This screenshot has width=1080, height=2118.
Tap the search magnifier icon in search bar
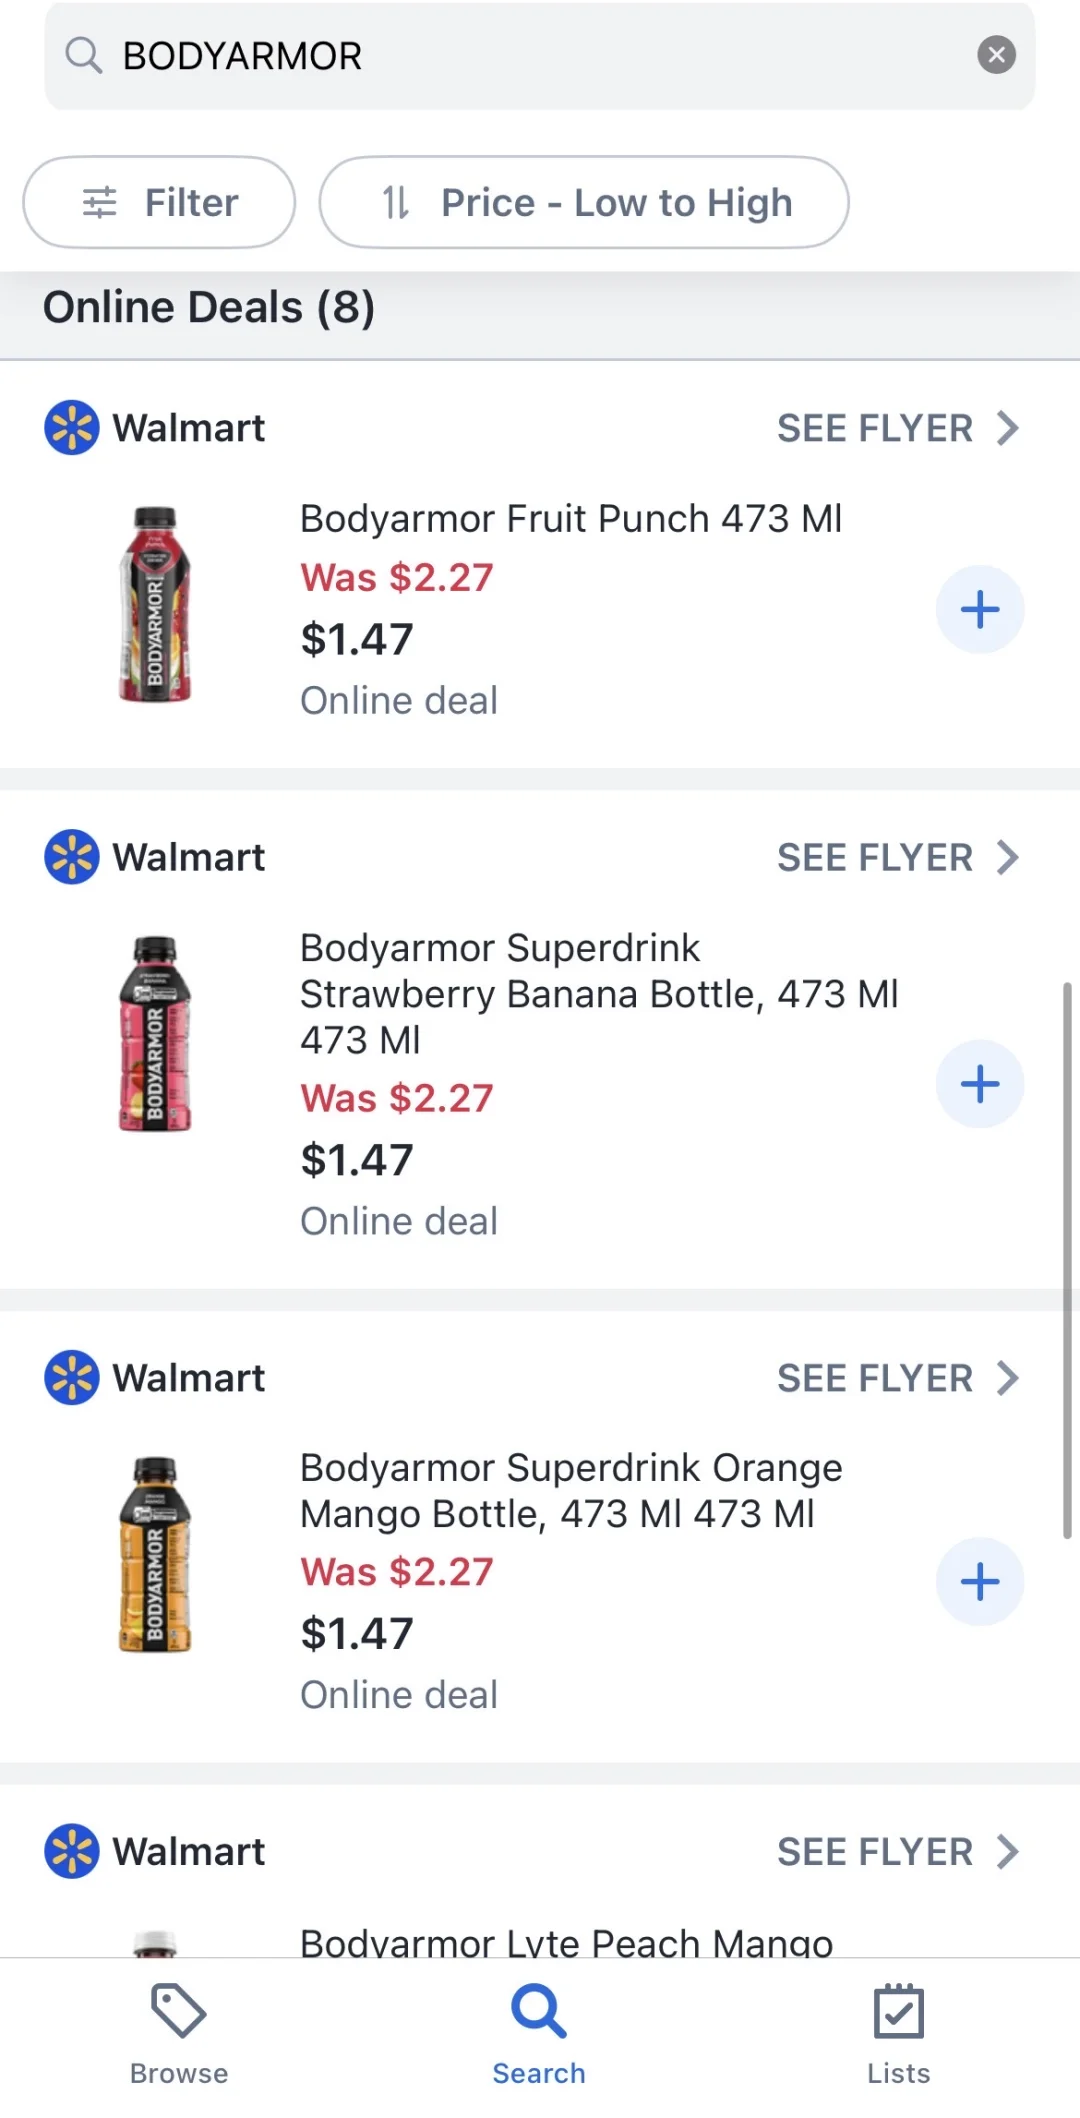coord(84,56)
